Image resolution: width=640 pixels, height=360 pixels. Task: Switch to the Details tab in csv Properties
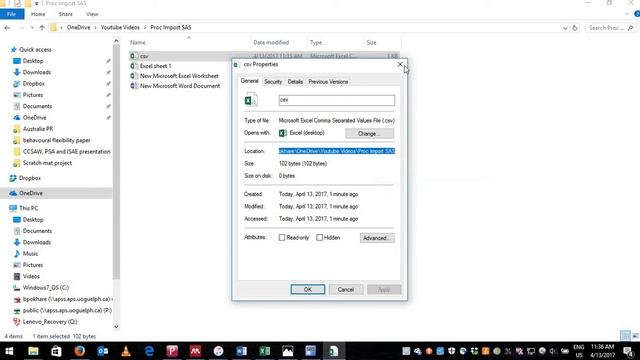[x=295, y=82]
